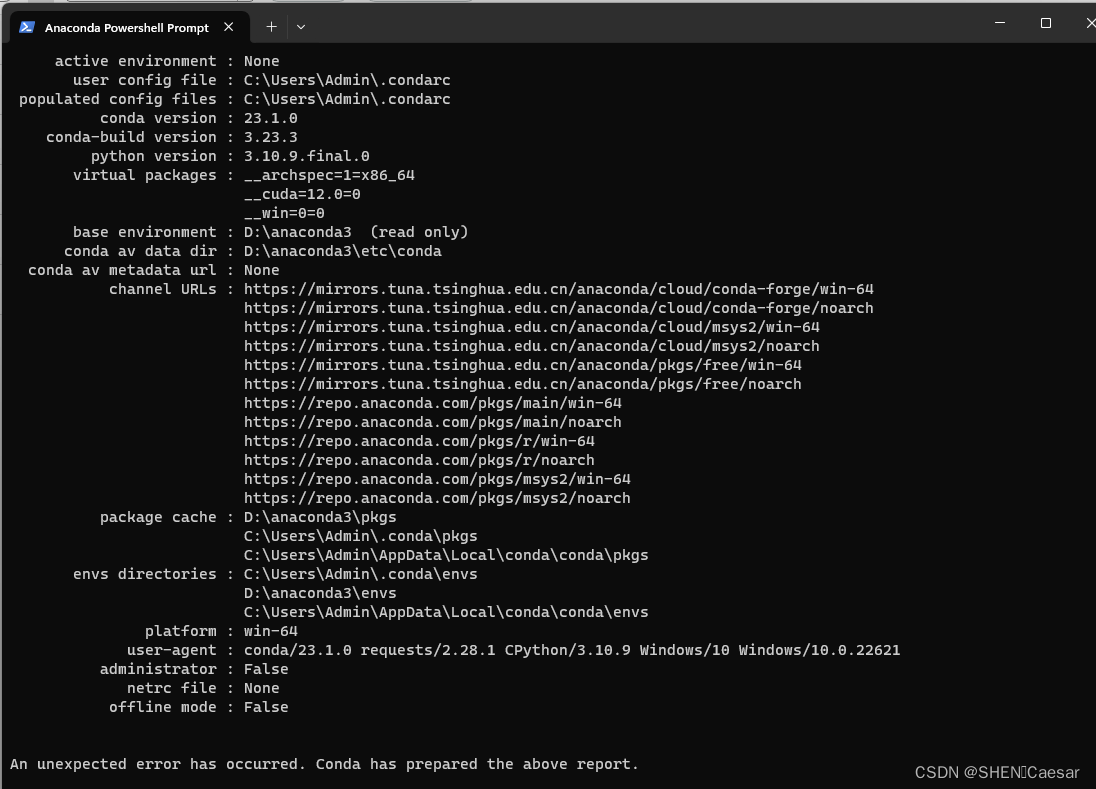Click the conda-build version value 3.23.3
This screenshot has height=789, width=1096.
[271, 137]
